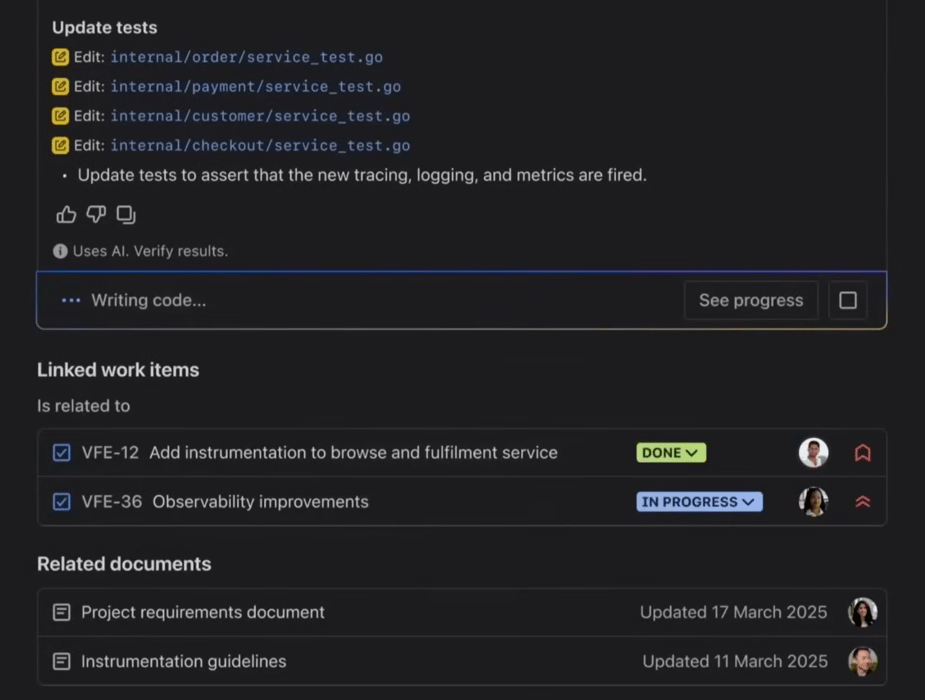Click the high priority chevrons on VFE-36
Image resolution: width=925 pixels, height=700 pixels.
(x=862, y=501)
